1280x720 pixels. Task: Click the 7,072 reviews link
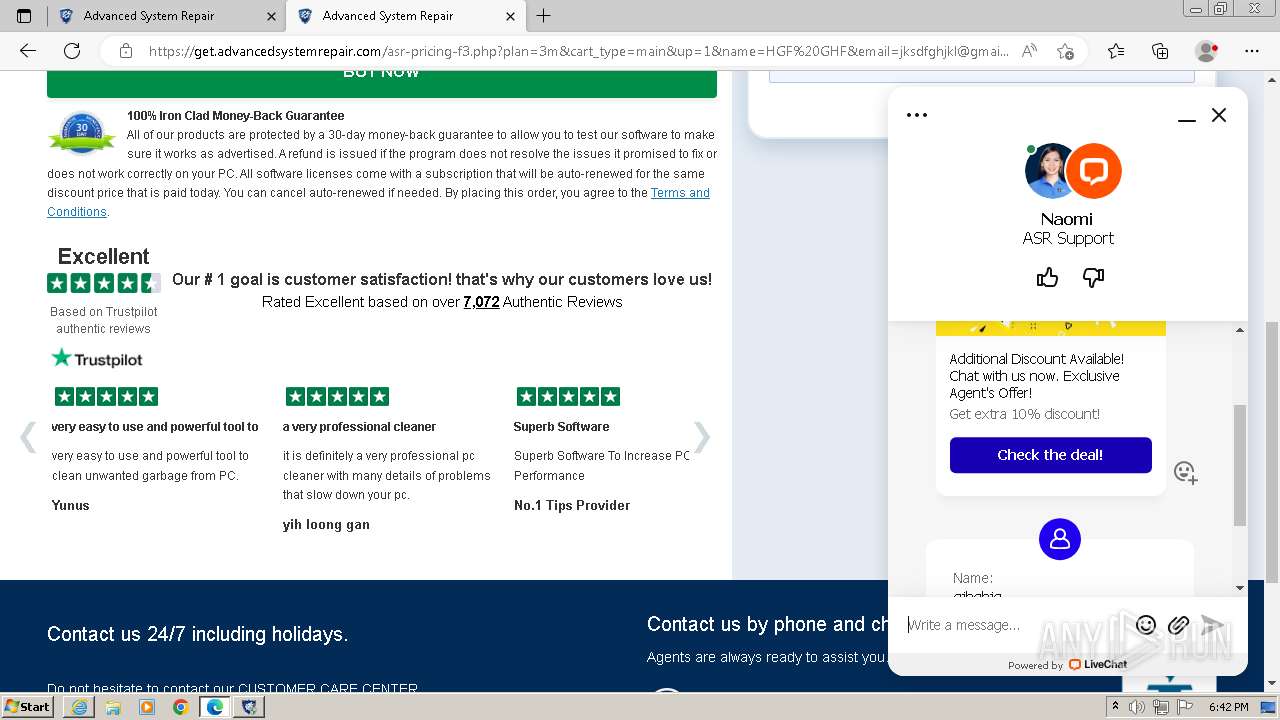(481, 302)
